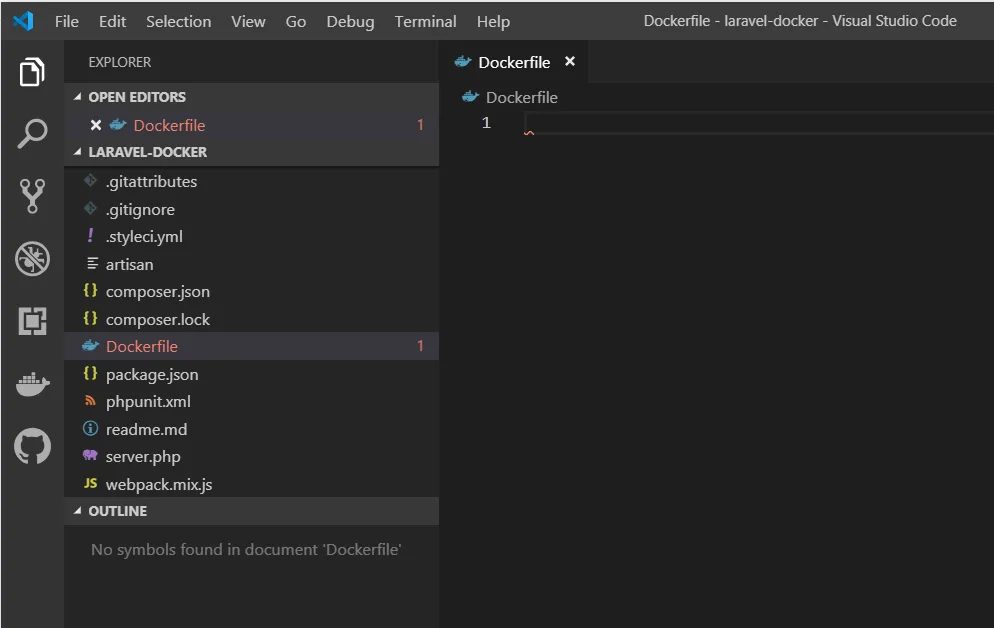994x628 pixels.
Task: Open composer.json in the explorer
Action: 252,292
